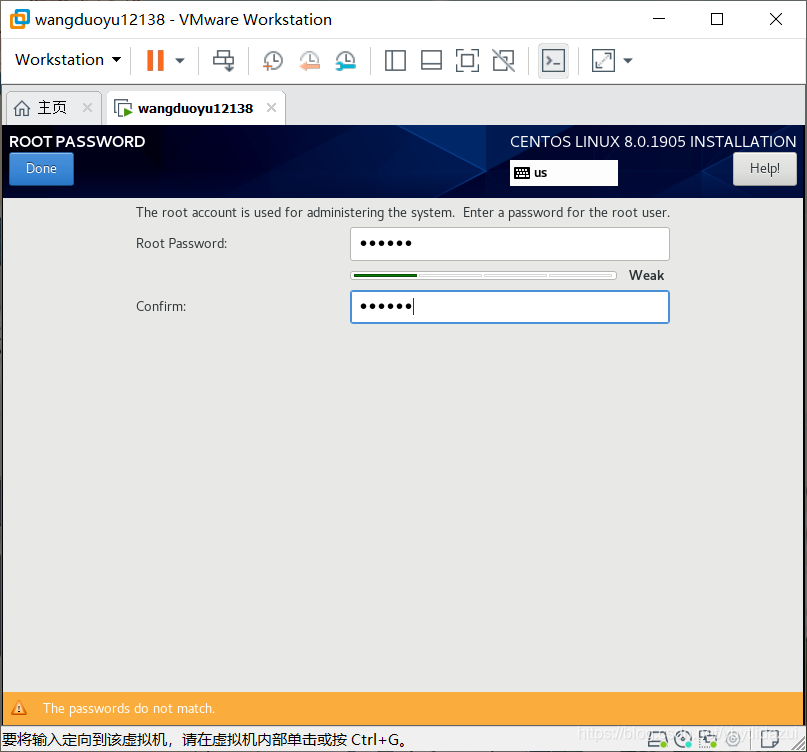Click the Confirm: label
The width and height of the screenshot is (807, 752).
click(161, 306)
